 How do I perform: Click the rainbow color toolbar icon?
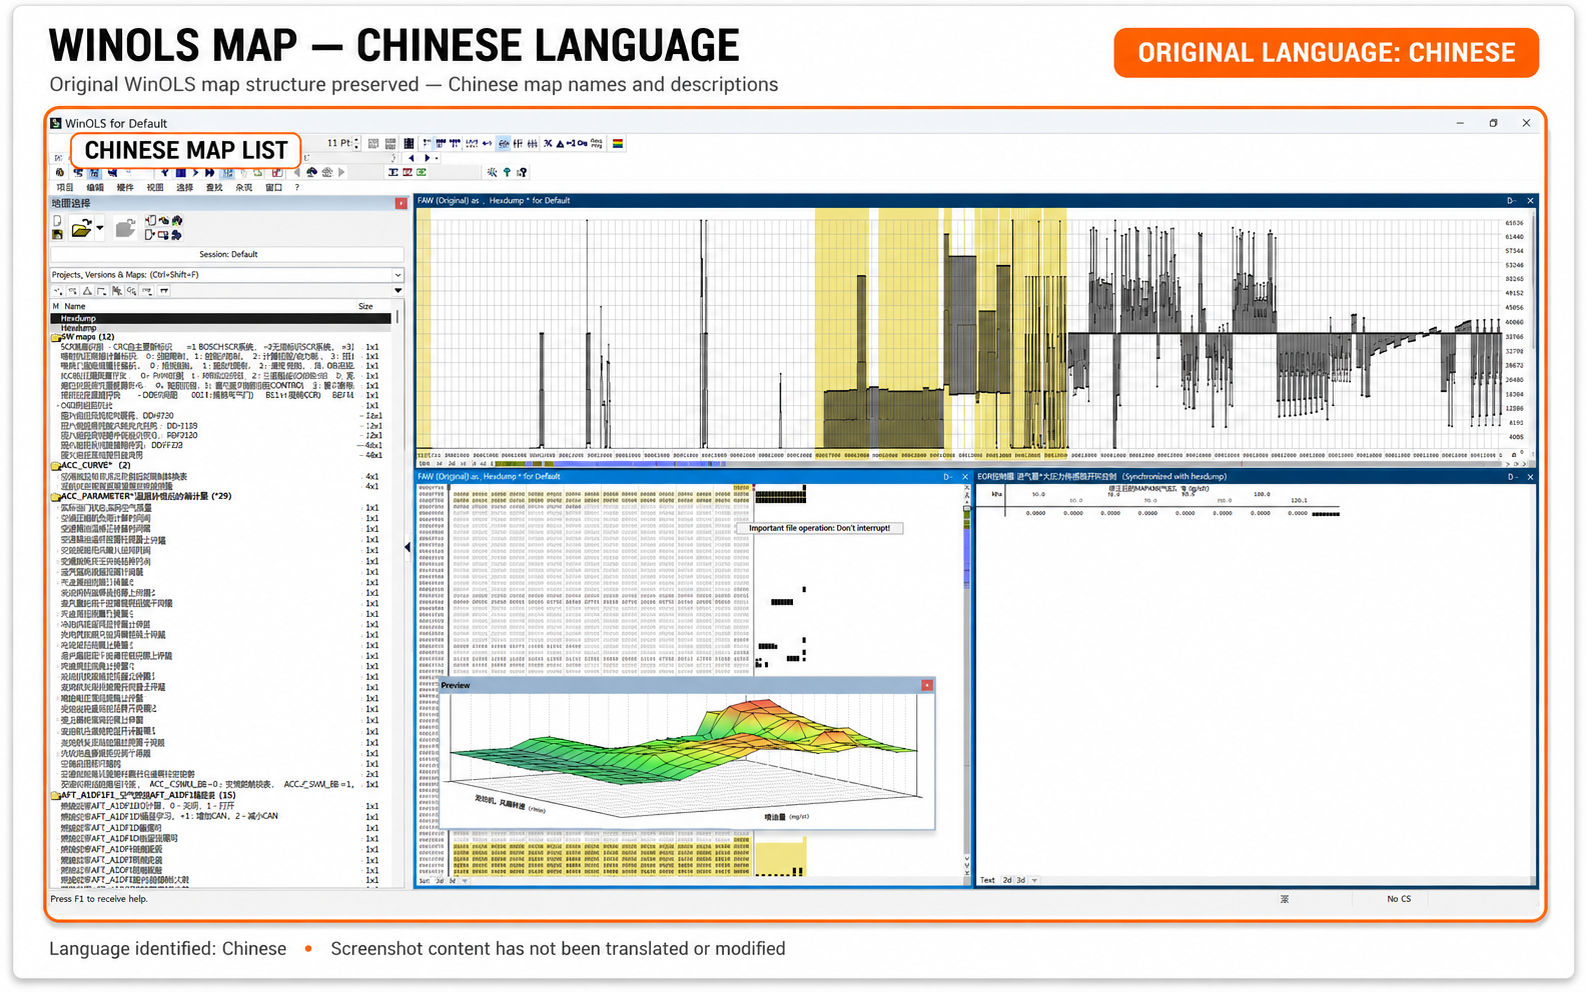618,144
